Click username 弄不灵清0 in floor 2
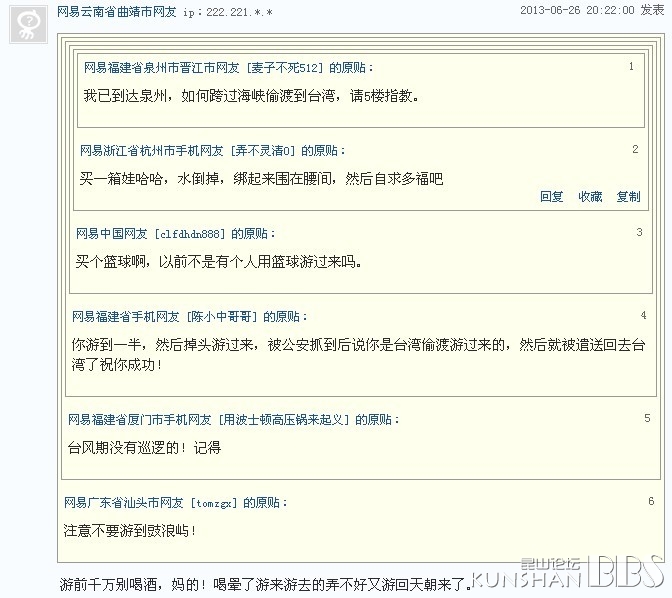 pos(263,151)
